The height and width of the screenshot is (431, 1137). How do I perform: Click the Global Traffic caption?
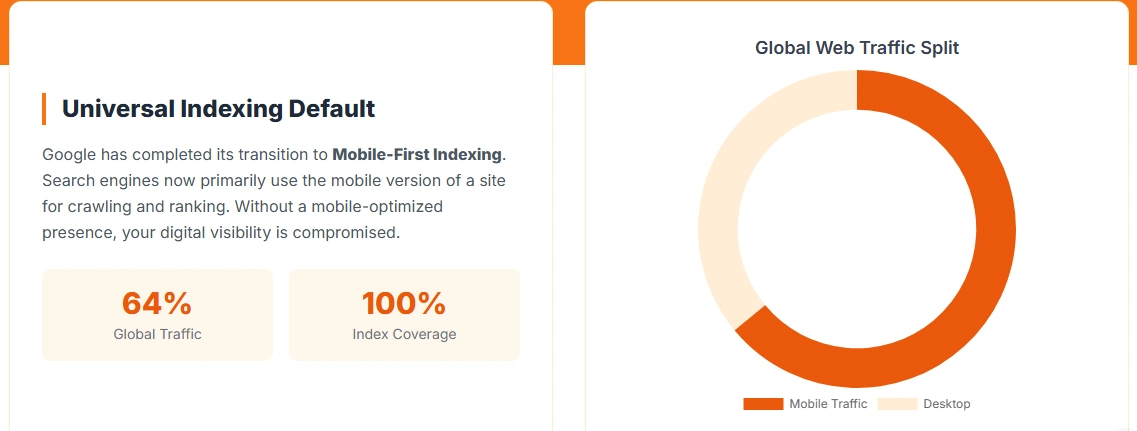157,334
